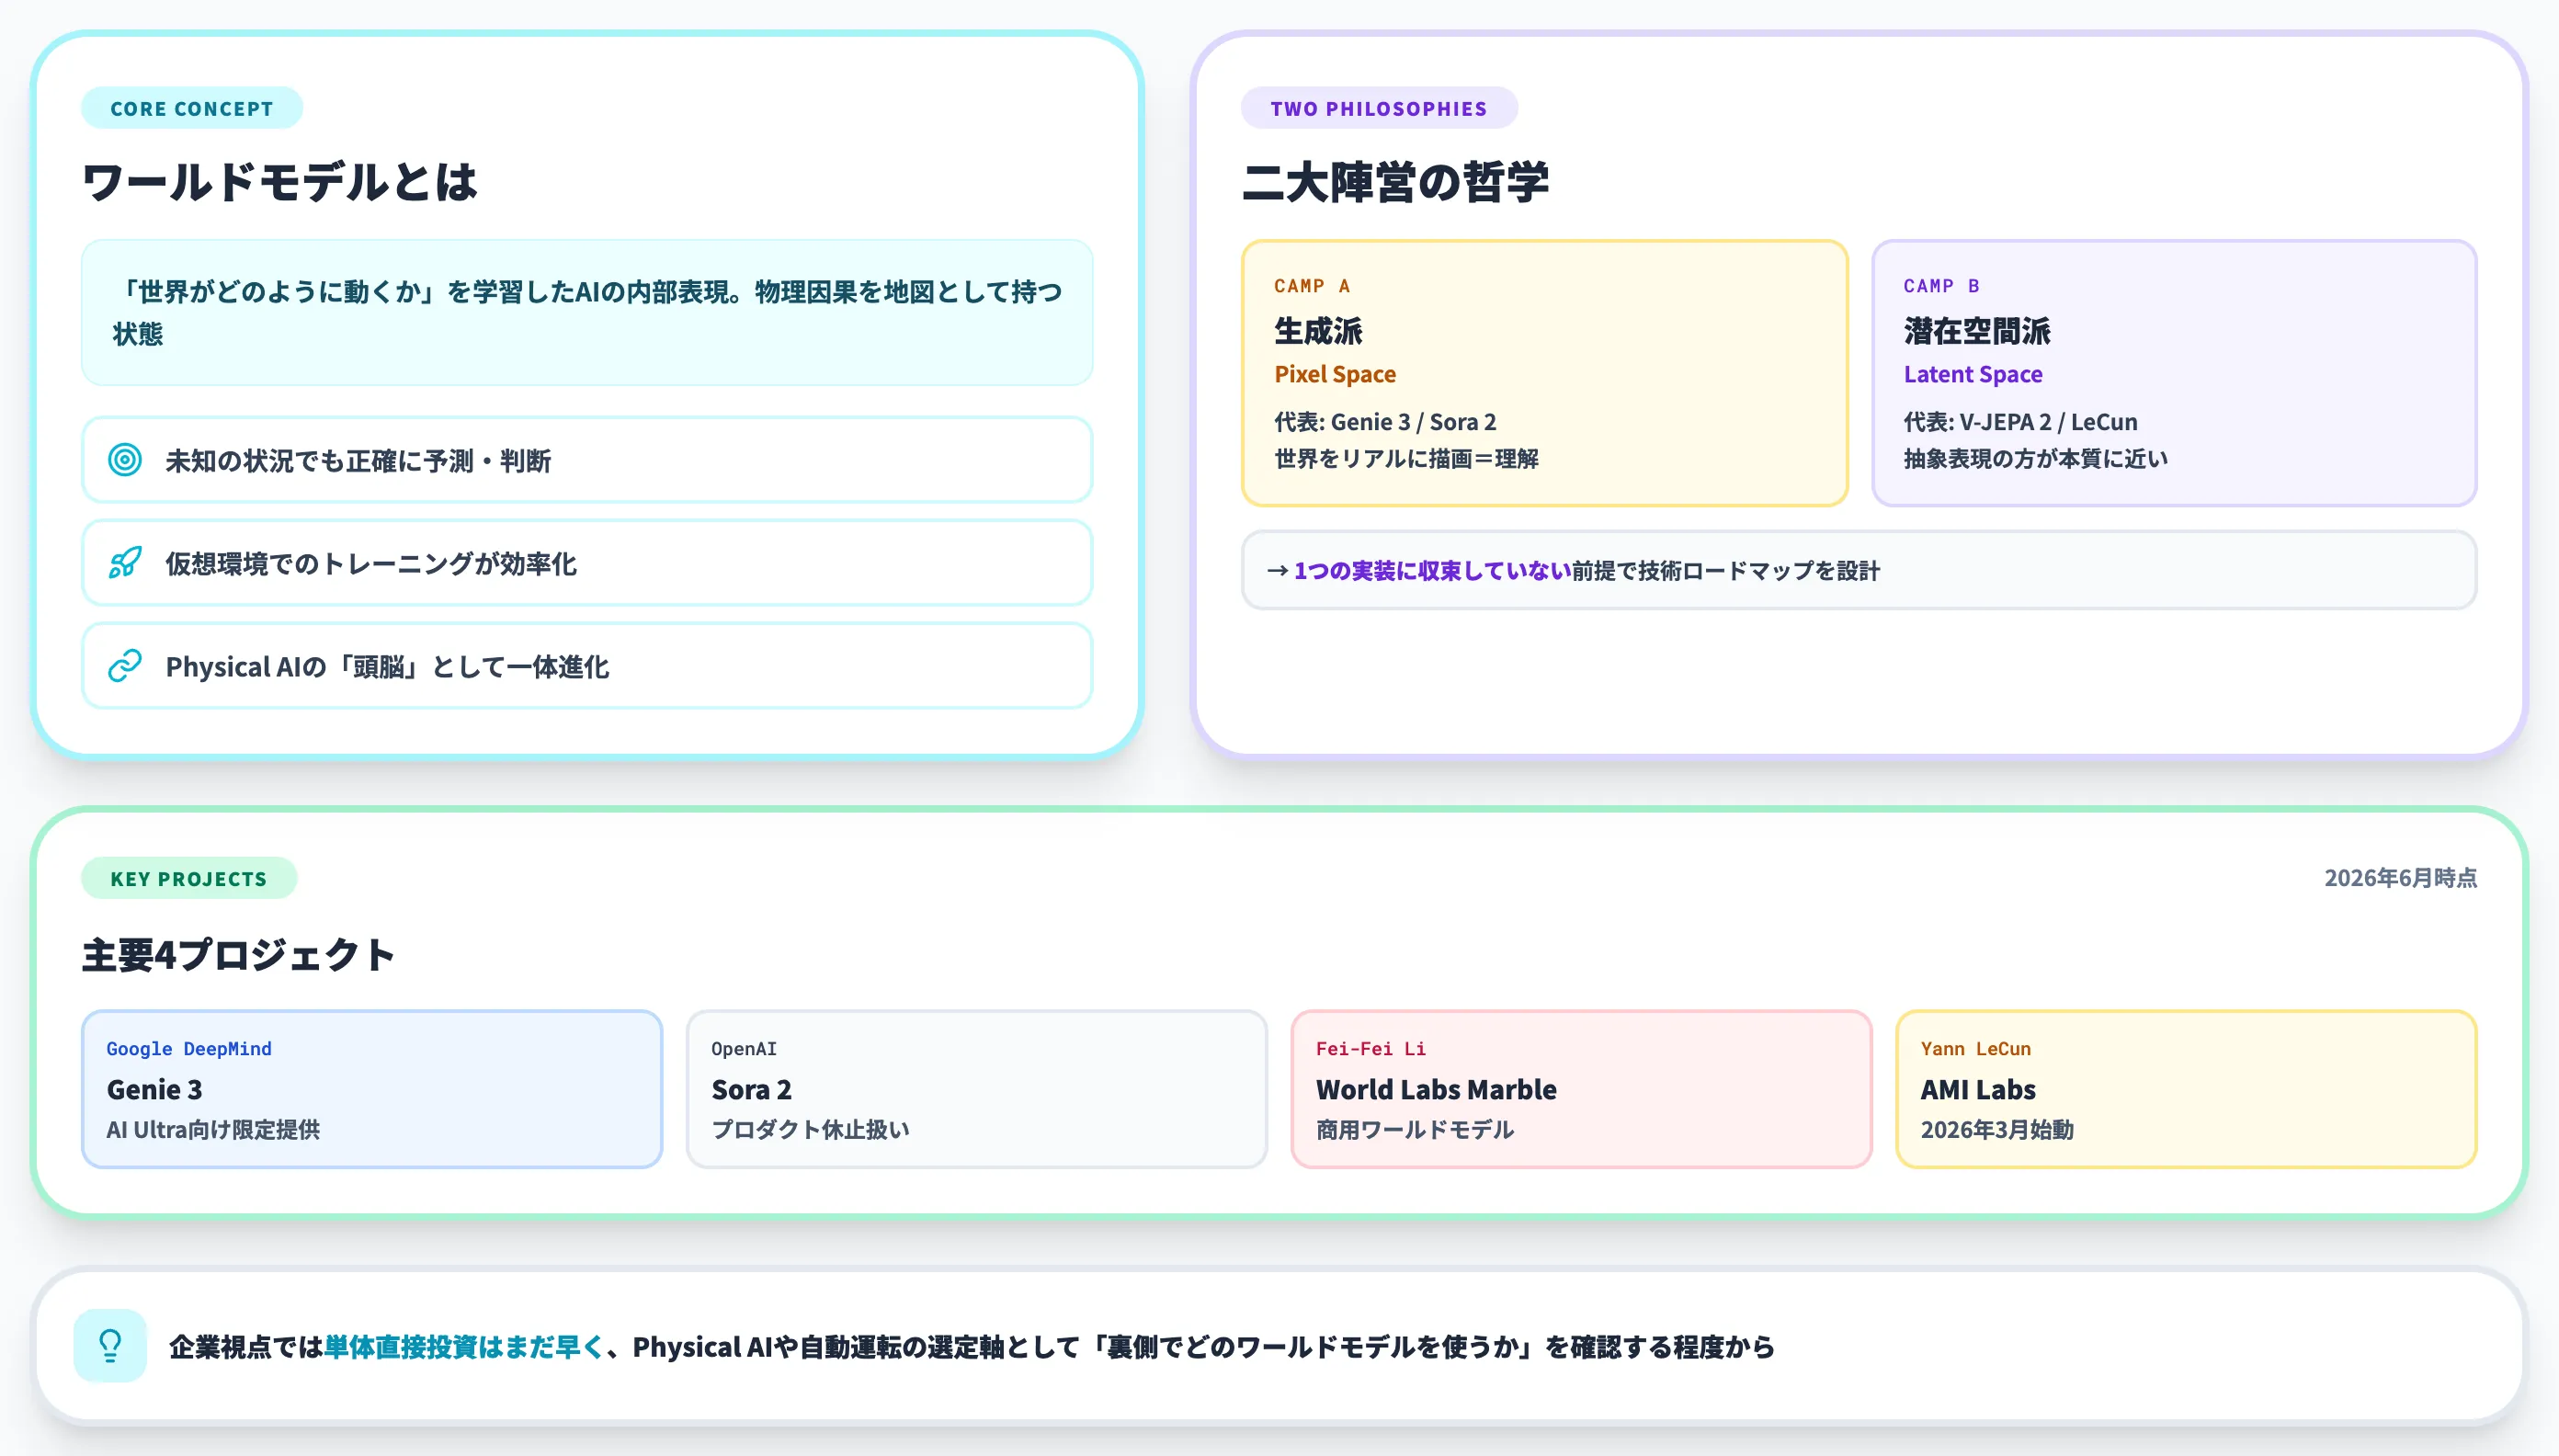Click the target icon beside 未知の状況でも正確に予測・判断
This screenshot has height=1456, width=2559.
125,460
